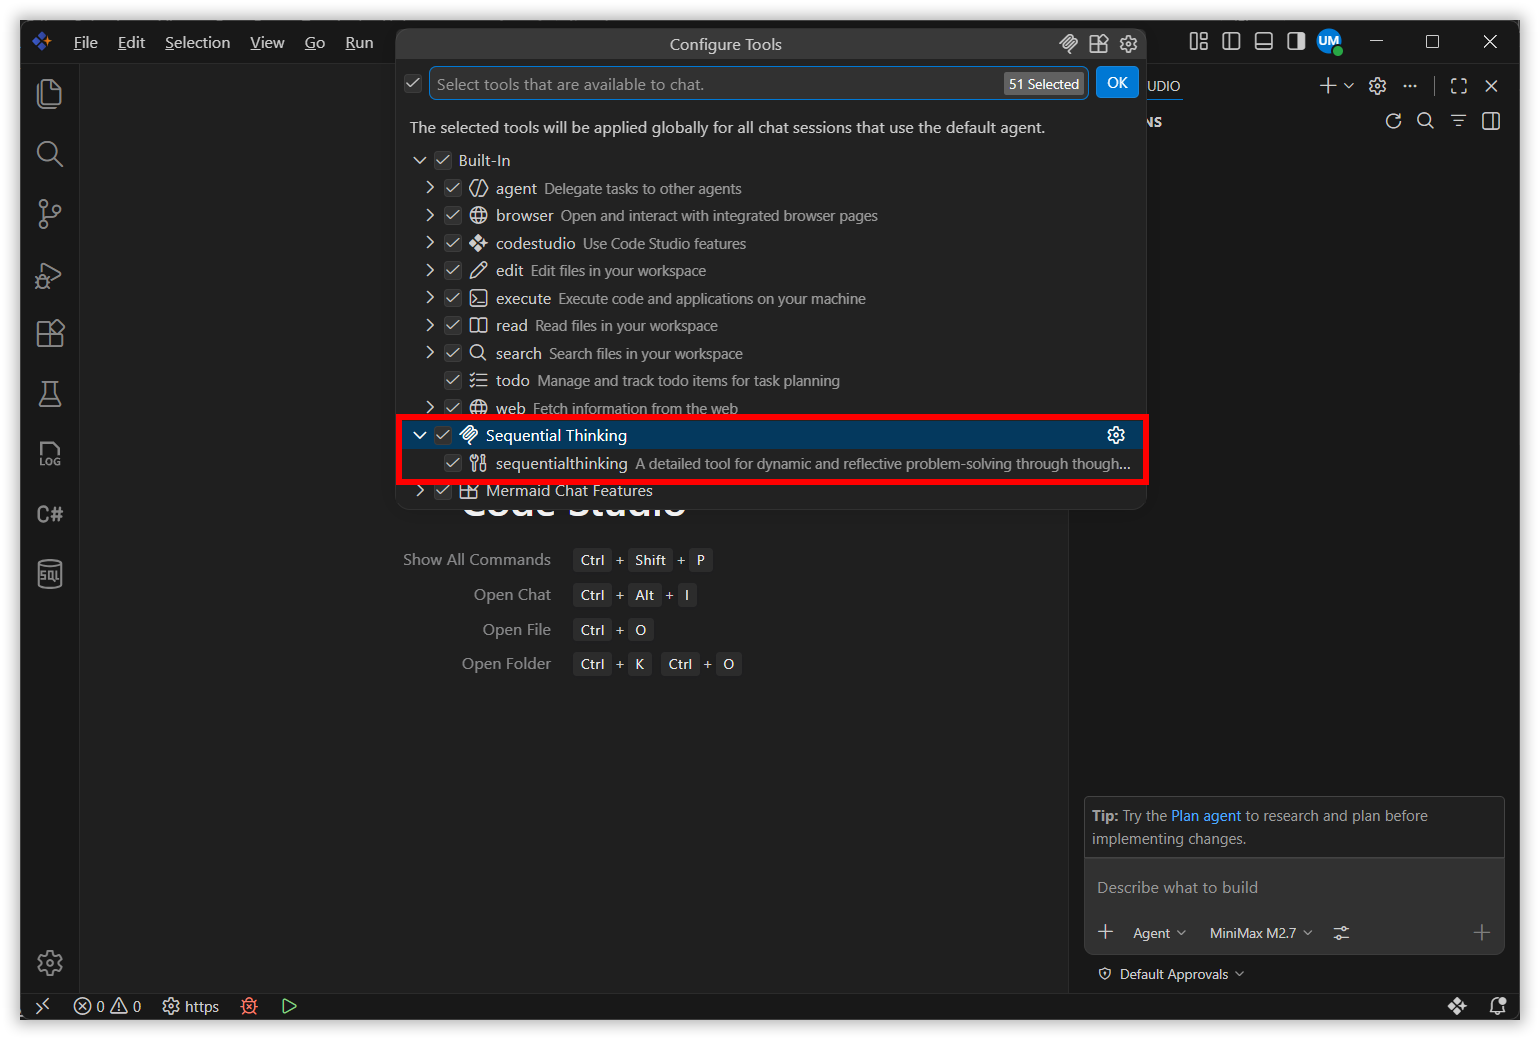Toggle the sessions side-by-side layout icon

coord(1491,121)
